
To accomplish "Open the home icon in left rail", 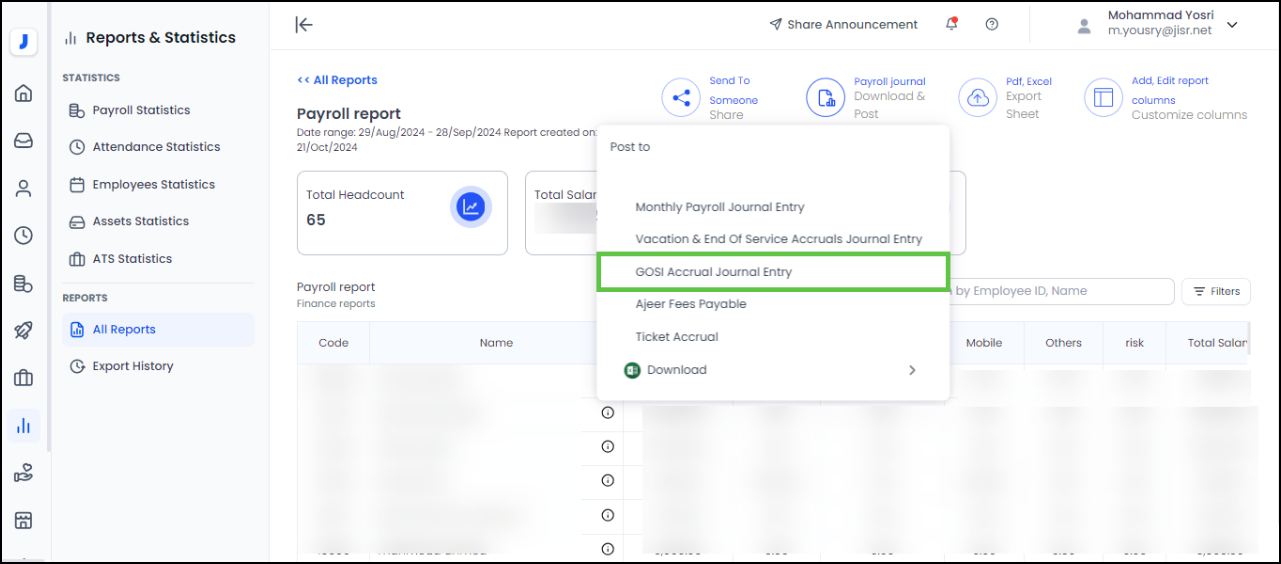I will click(23, 94).
